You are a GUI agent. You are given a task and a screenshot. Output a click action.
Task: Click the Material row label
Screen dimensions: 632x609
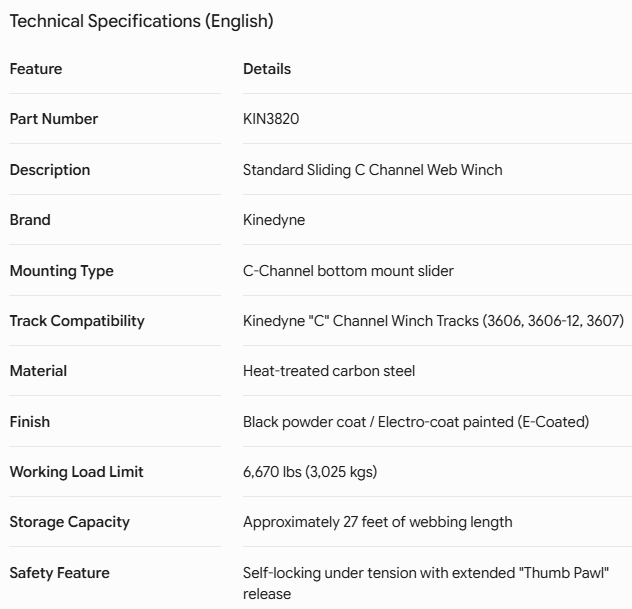(x=38, y=371)
